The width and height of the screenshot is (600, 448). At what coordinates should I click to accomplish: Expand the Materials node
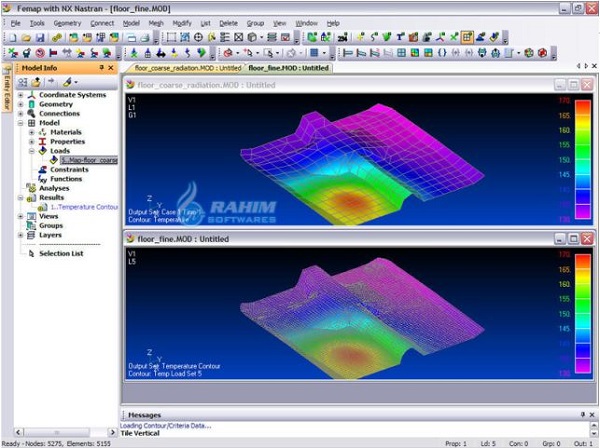(x=32, y=132)
